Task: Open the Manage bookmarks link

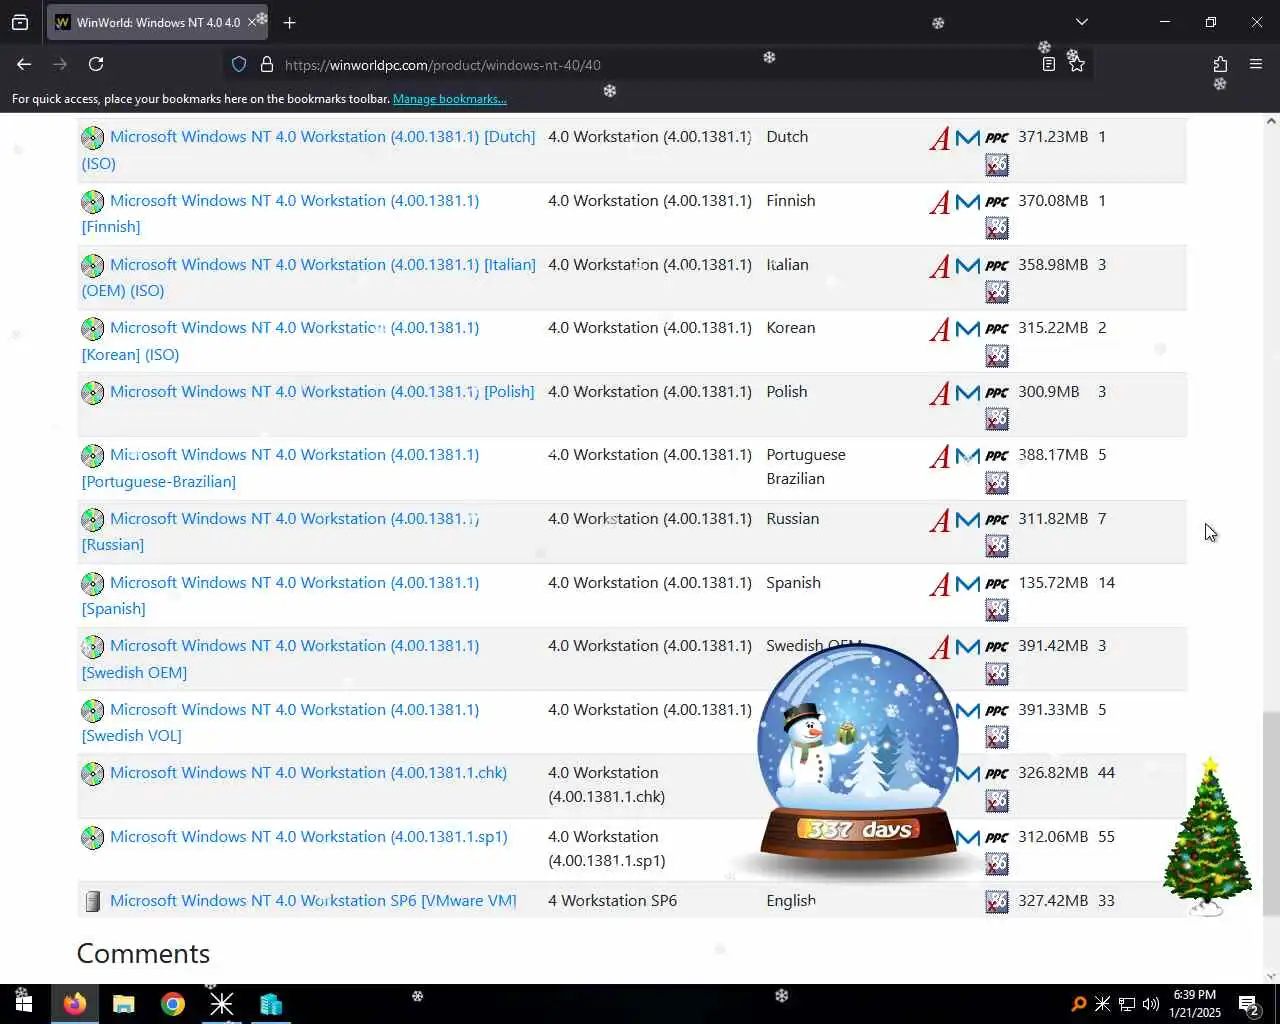Action: pyautogui.click(x=449, y=99)
